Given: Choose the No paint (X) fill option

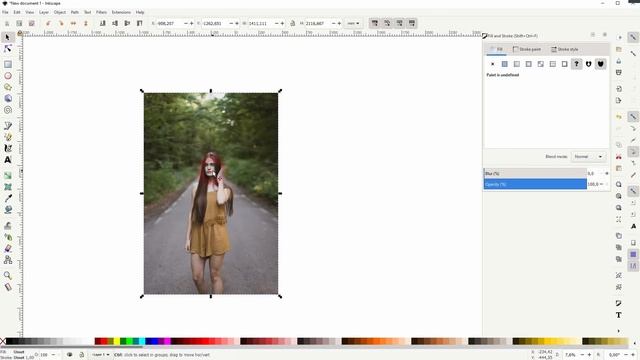Looking at the screenshot, I should pyautogui.click(x=493, y=64).
